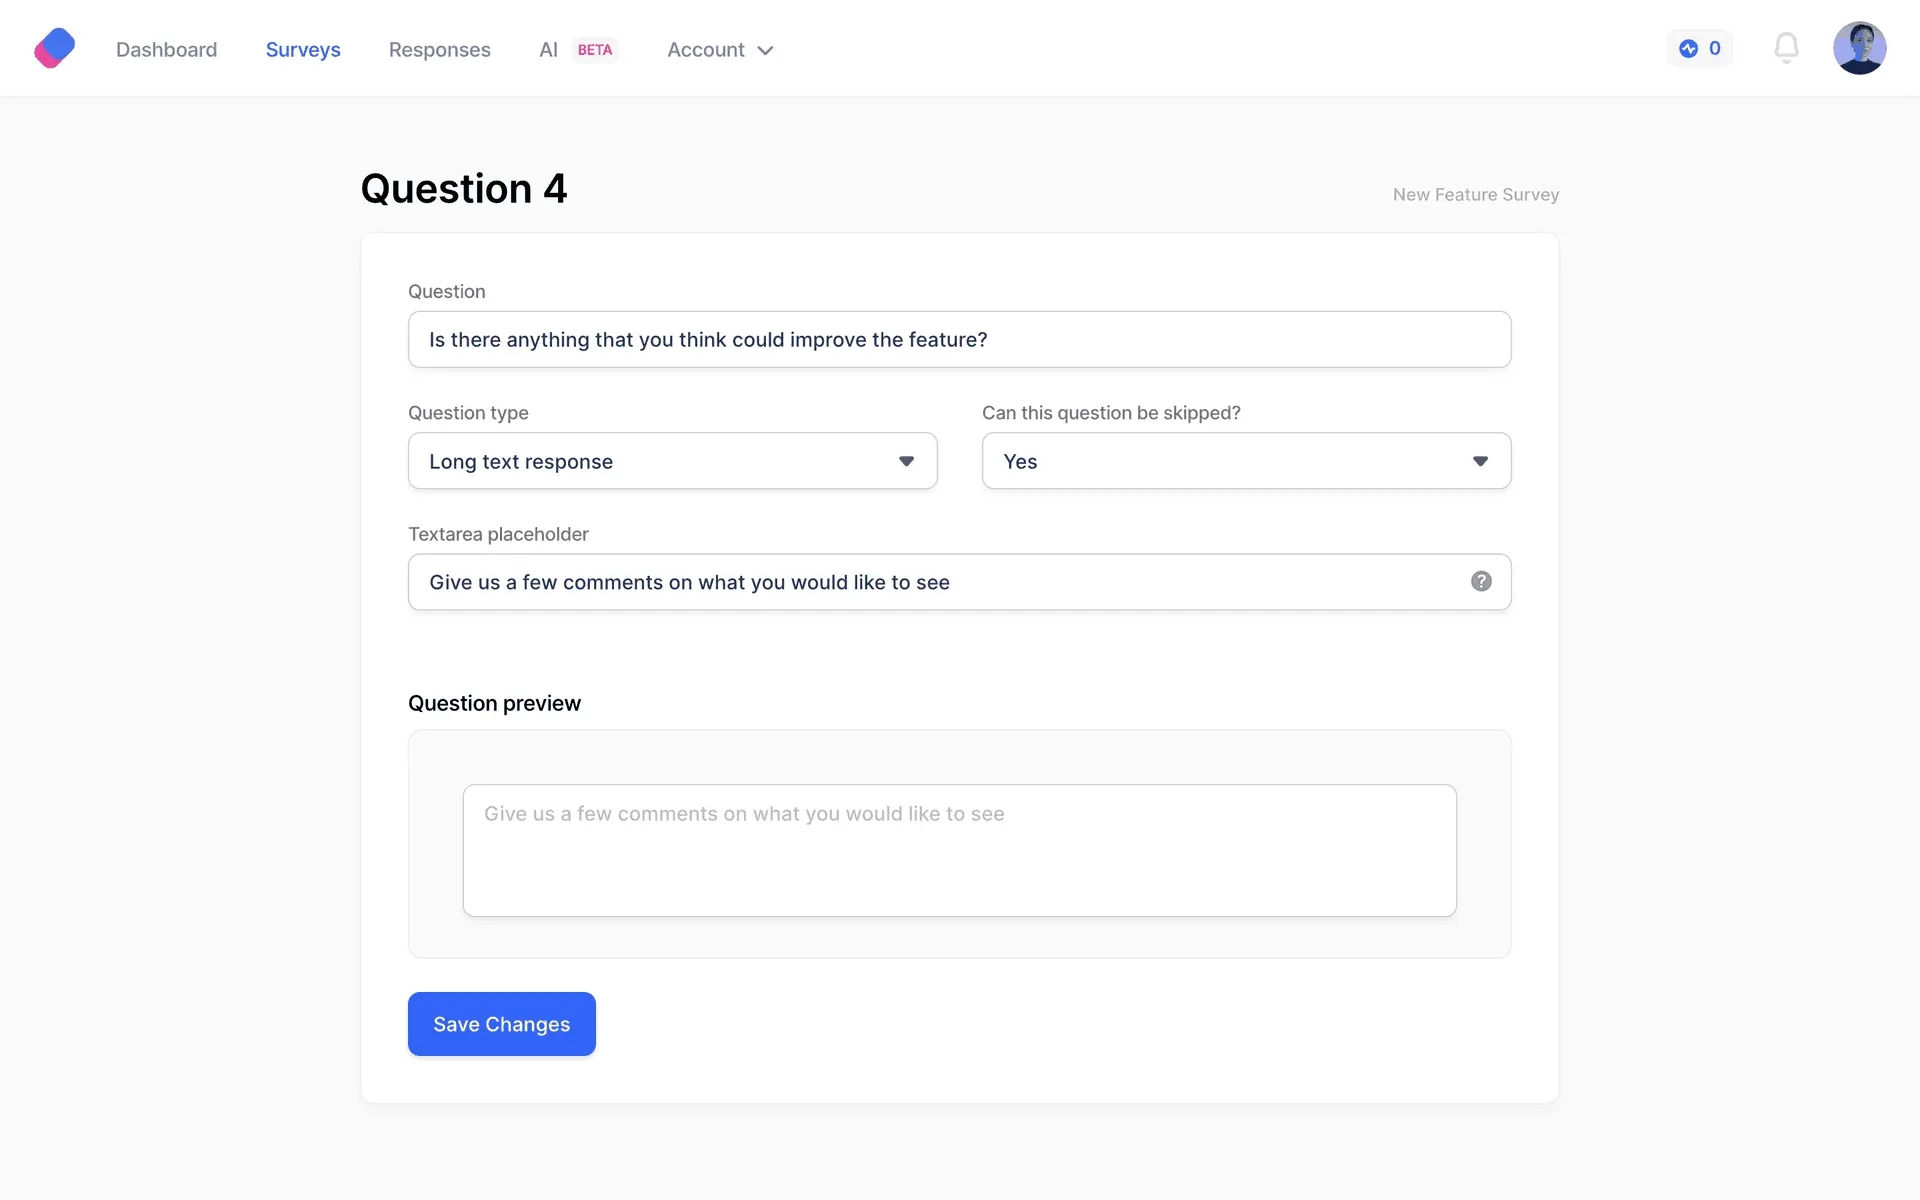This screenshot has width=1920, height=1200.
Task: Expand the Account menu chevron
Action: pos(766,51)
